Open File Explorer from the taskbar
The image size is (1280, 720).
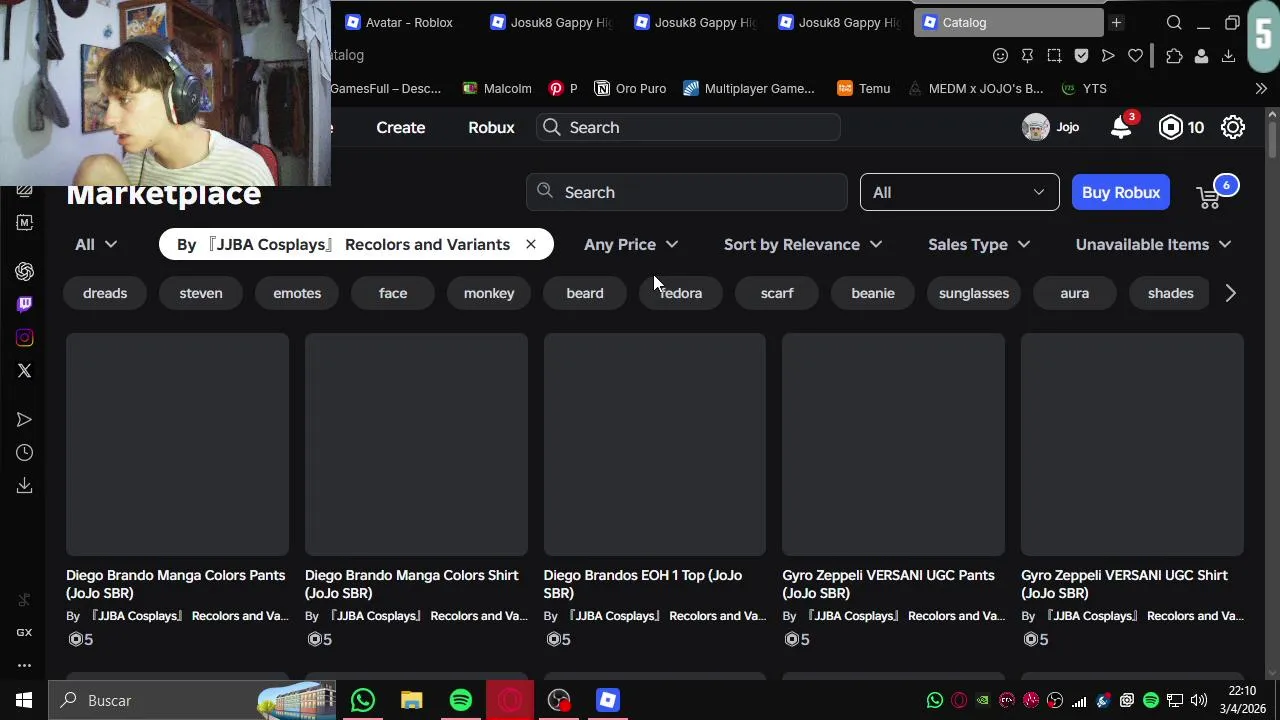click(x=412, y=700)
